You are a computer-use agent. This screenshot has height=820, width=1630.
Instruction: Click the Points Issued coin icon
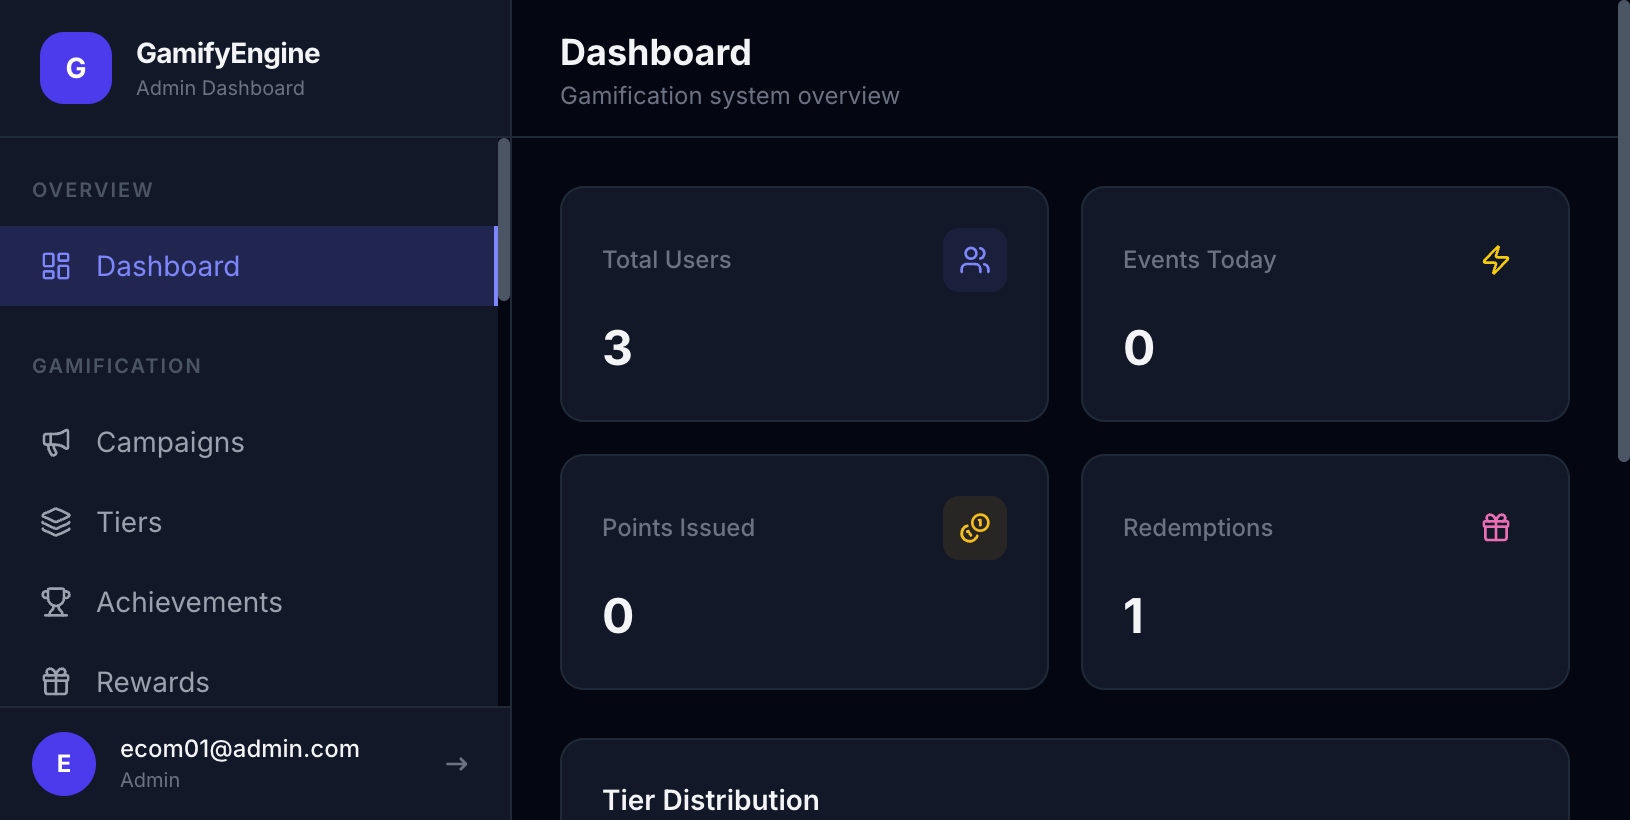[975, 527]
